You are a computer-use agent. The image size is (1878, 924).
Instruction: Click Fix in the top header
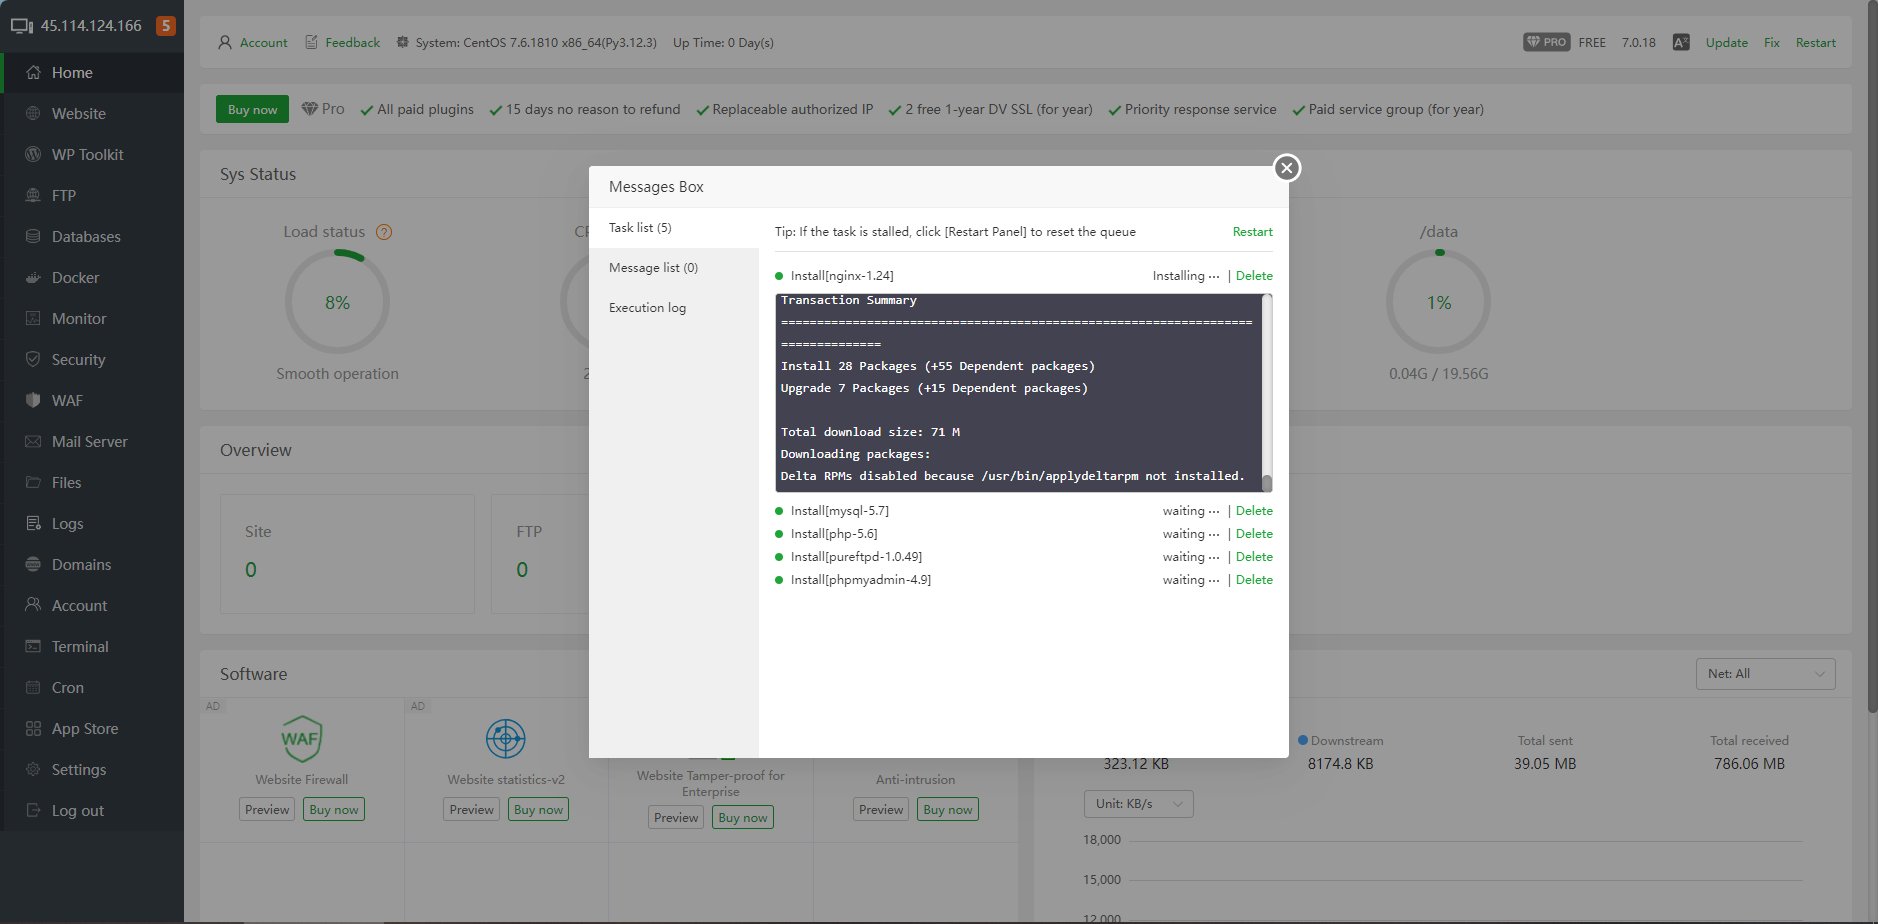point(1771,42)
